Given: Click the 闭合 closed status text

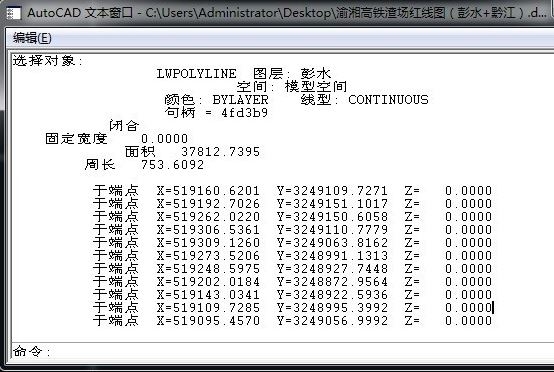Looking at the screenshot, I should tap(124, 125).
